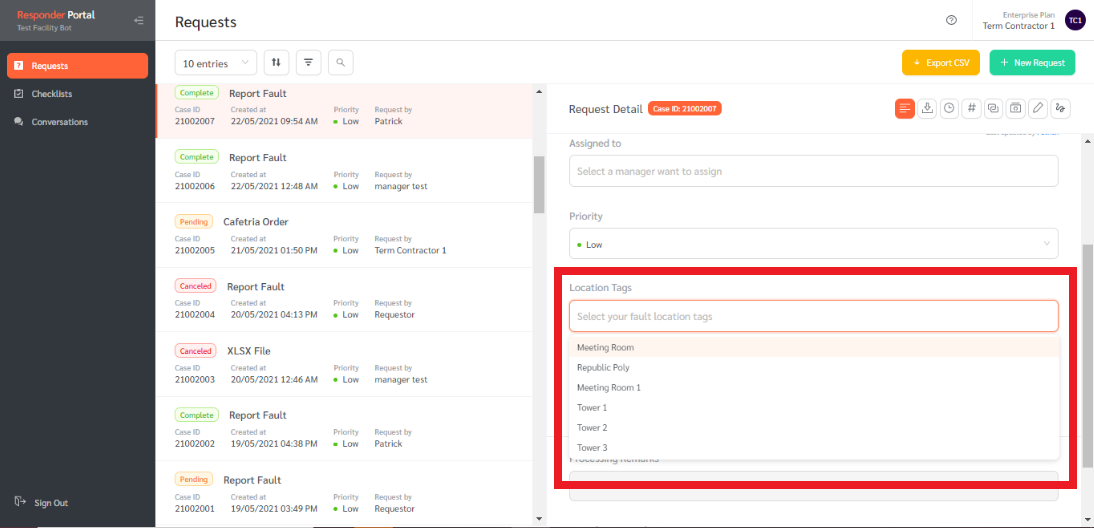Image resolution: width=1094 pixels, height=528 pixels.
Task: Choose Meeting Room location tag
Action: click(x=814, y=347)
